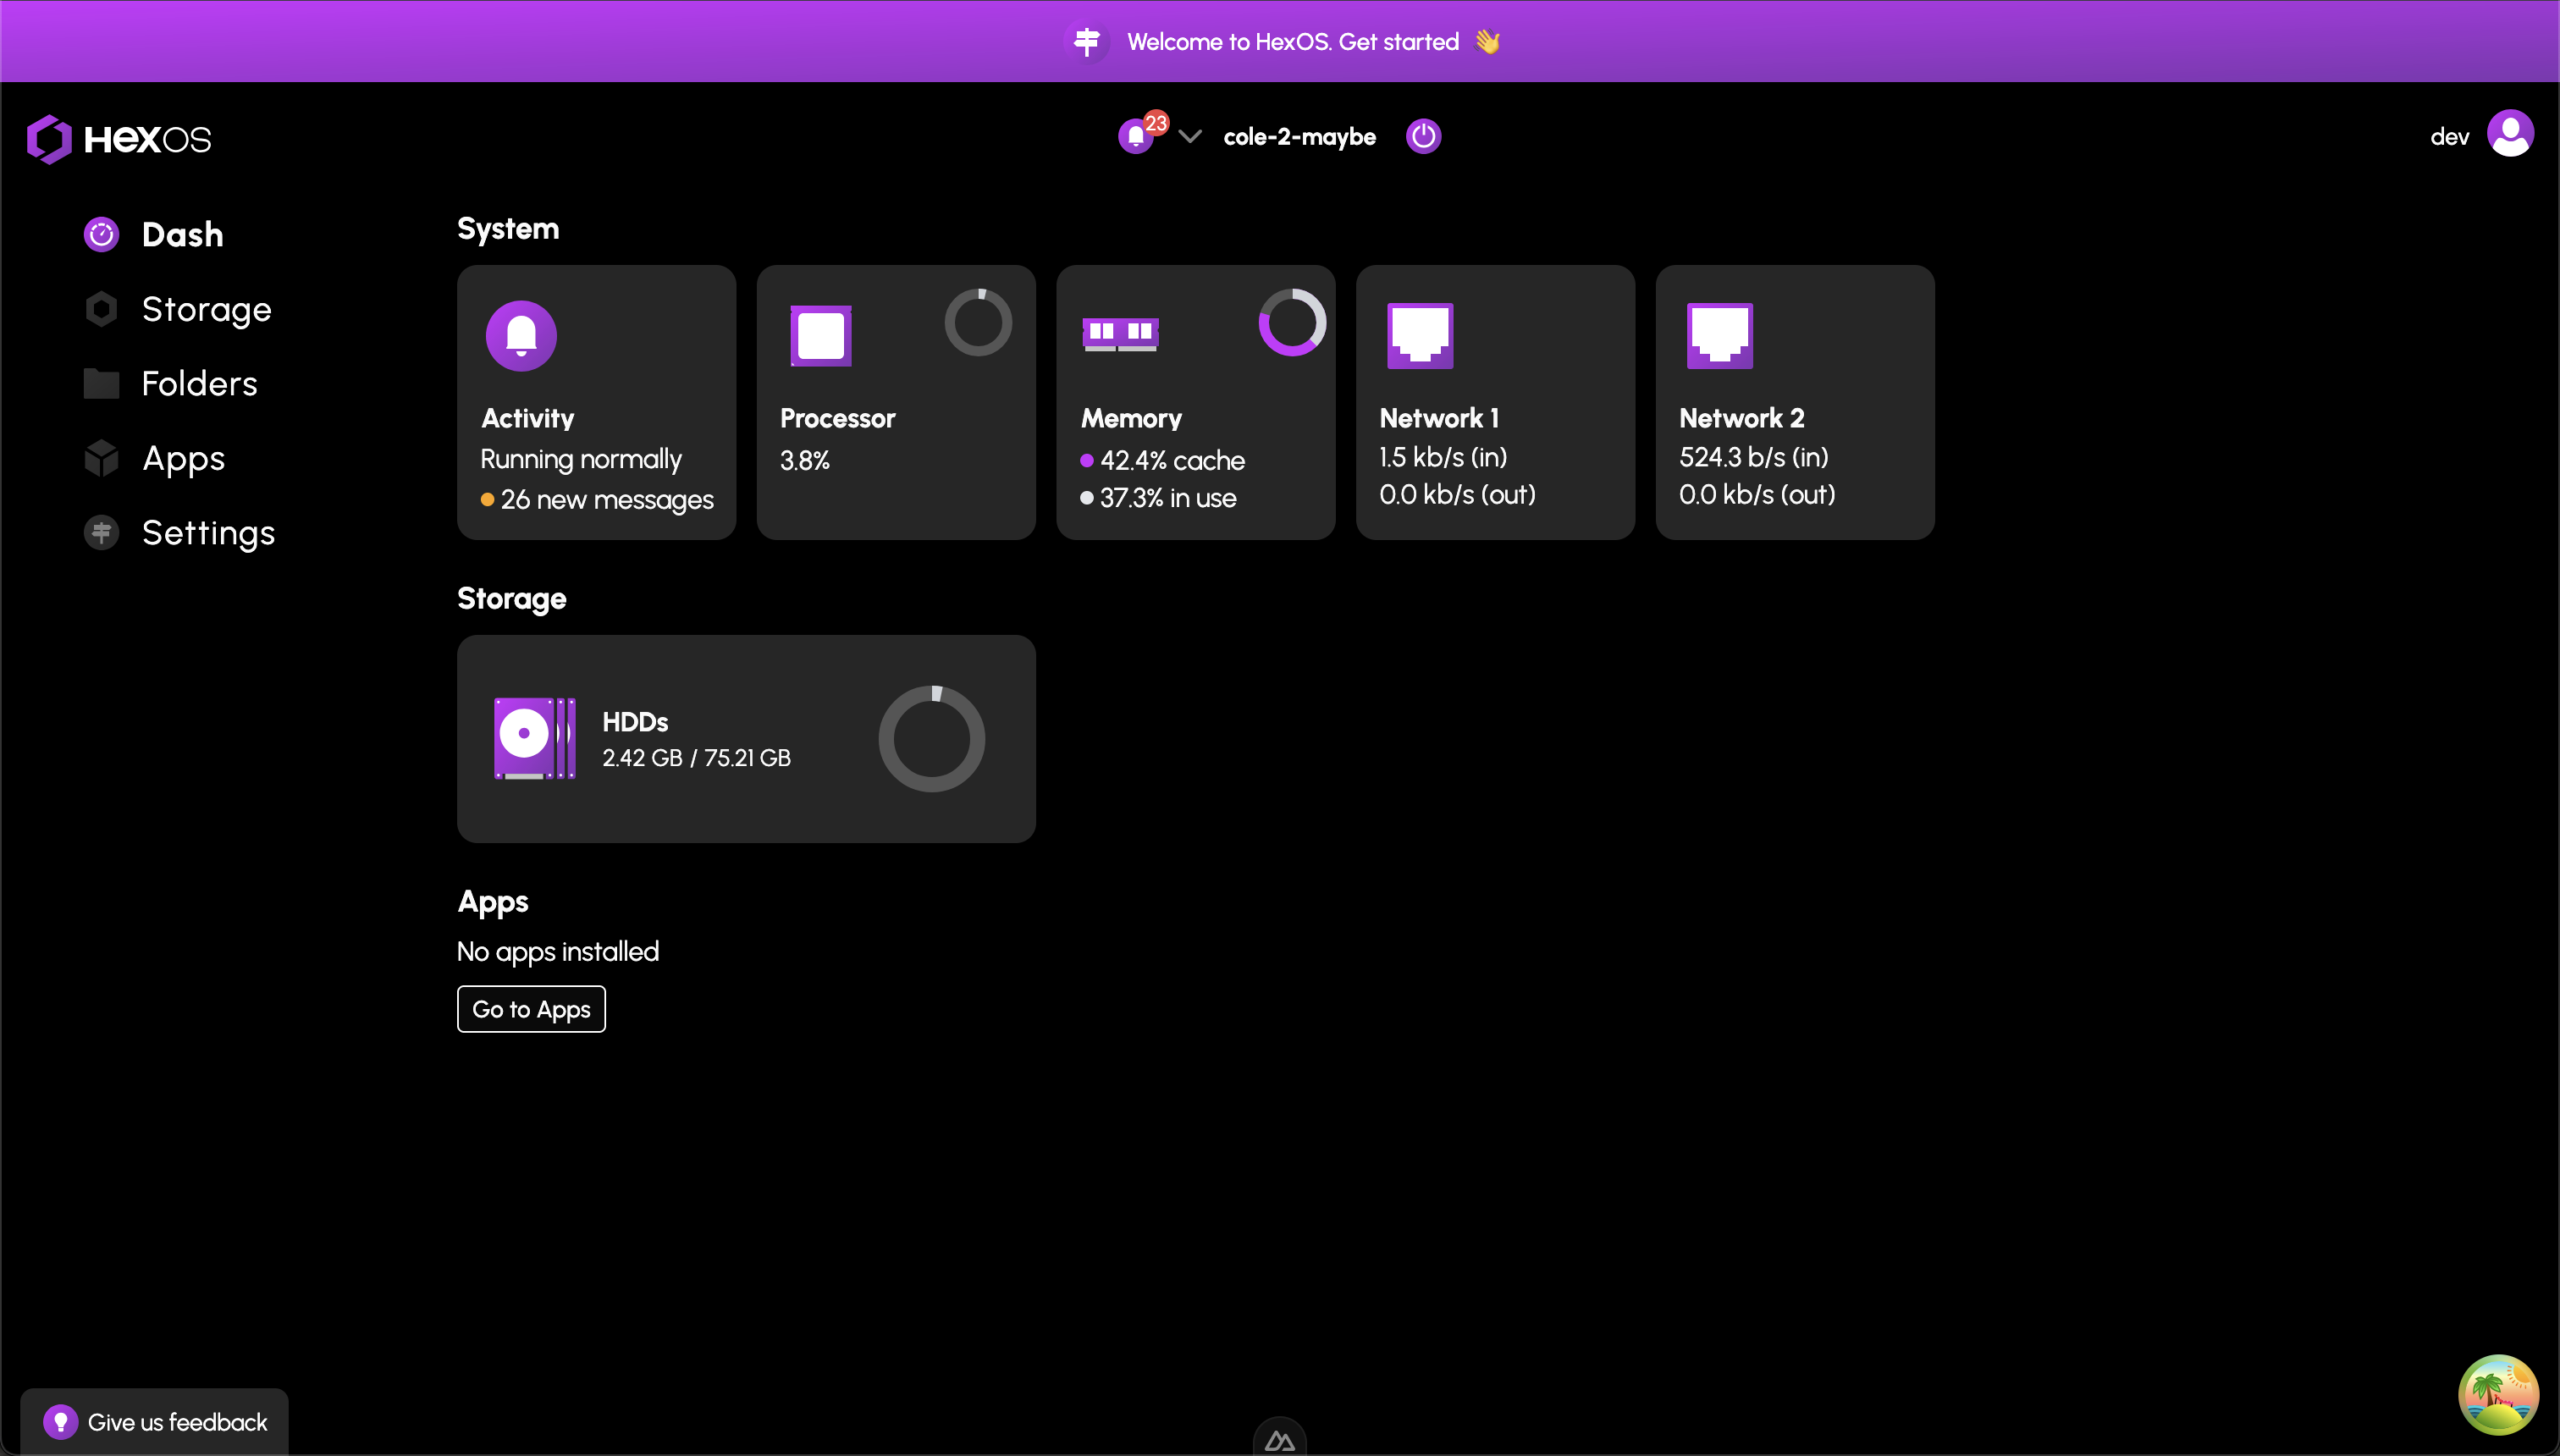
Task: Select Apps in the sidebar
Action: (x=183, y=458)
